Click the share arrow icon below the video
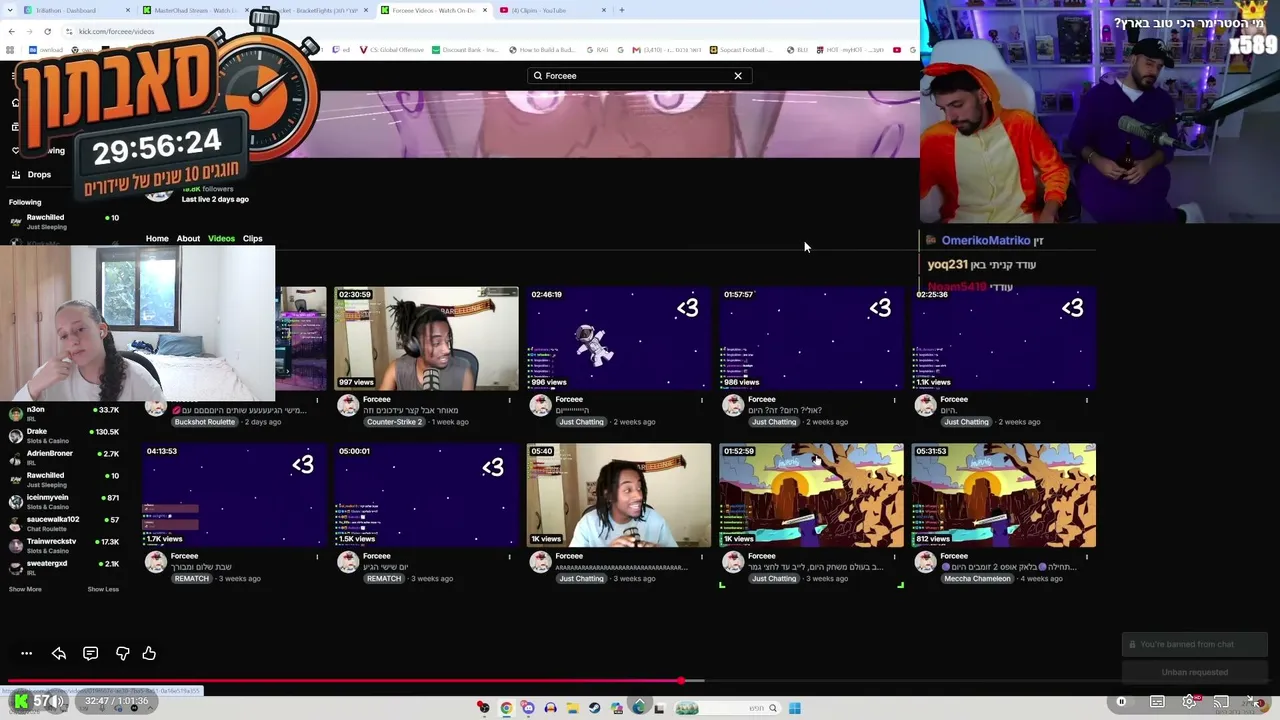1280x720 pixels. 59,653
